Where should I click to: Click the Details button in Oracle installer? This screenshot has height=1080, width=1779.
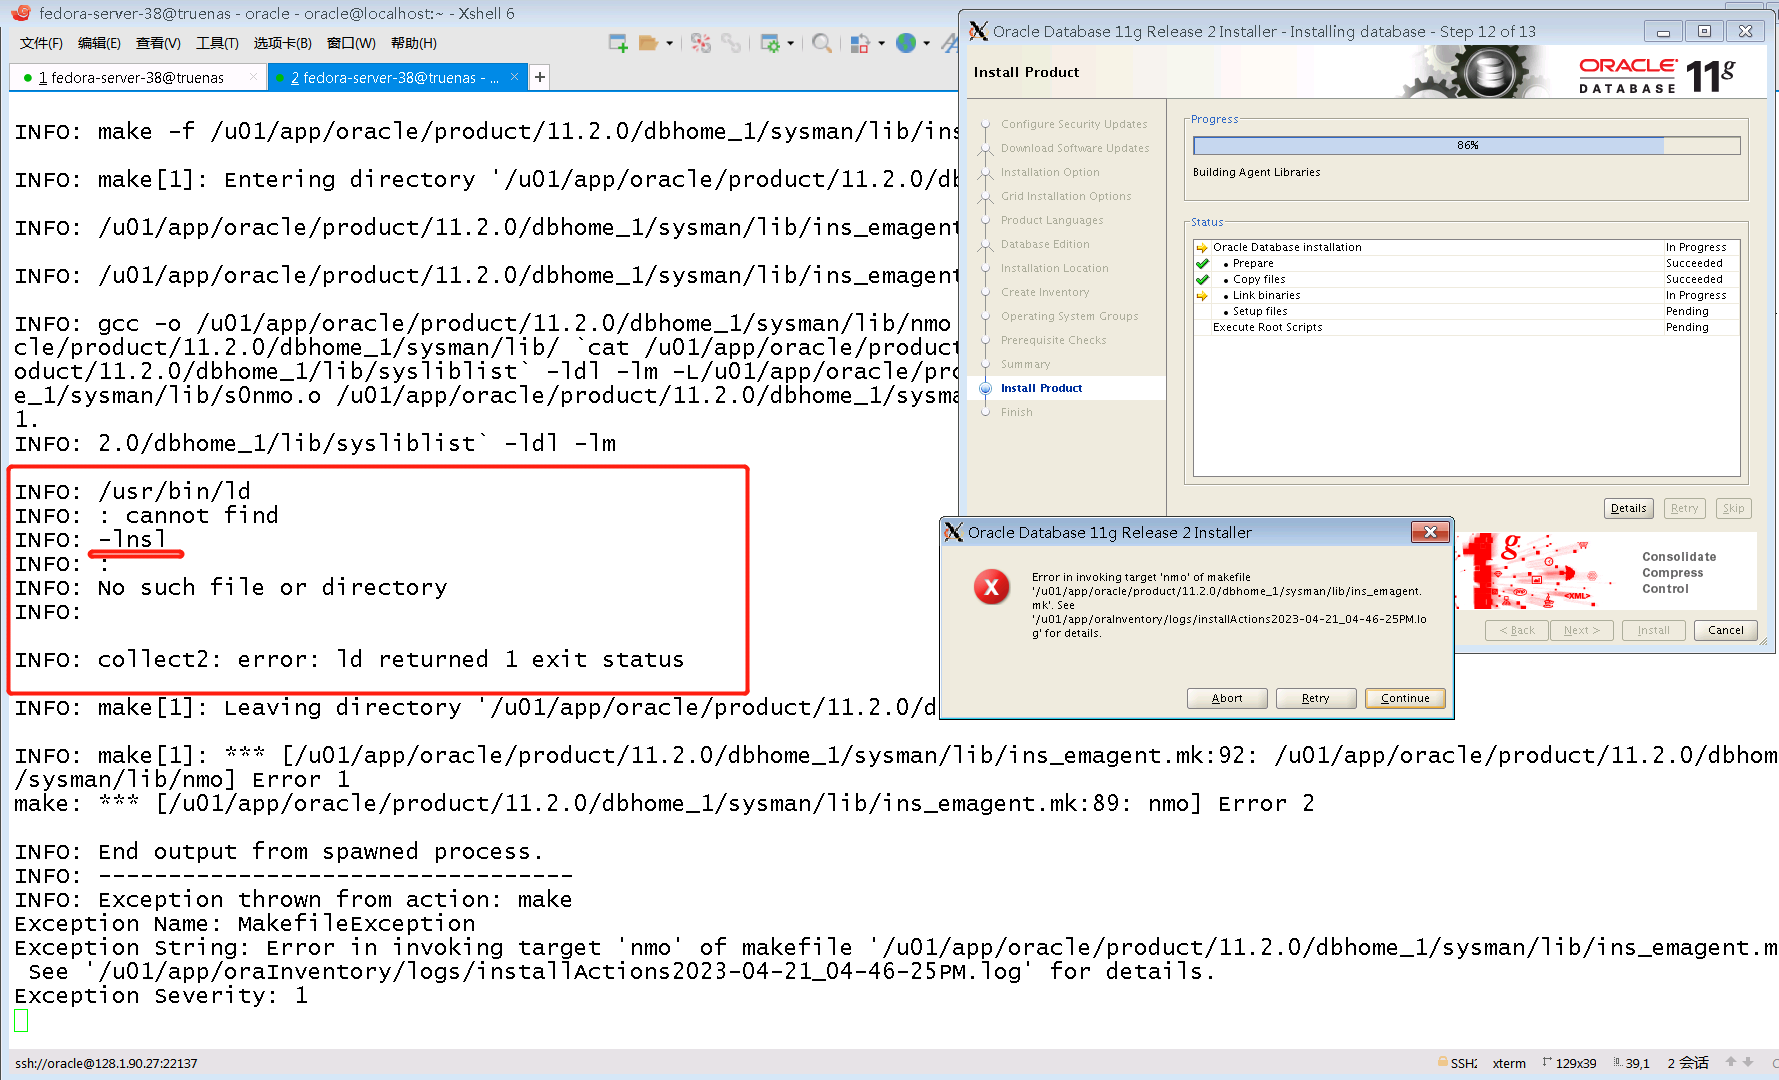(x=1628, y=508)
